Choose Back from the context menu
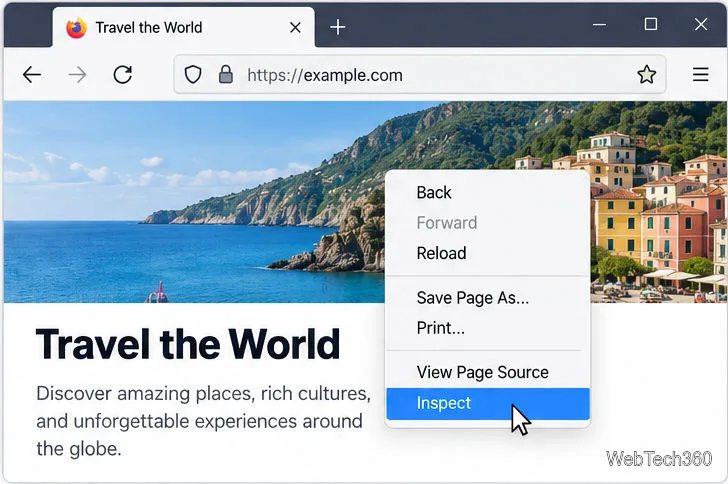728x484 pixels. click(488, 192)
